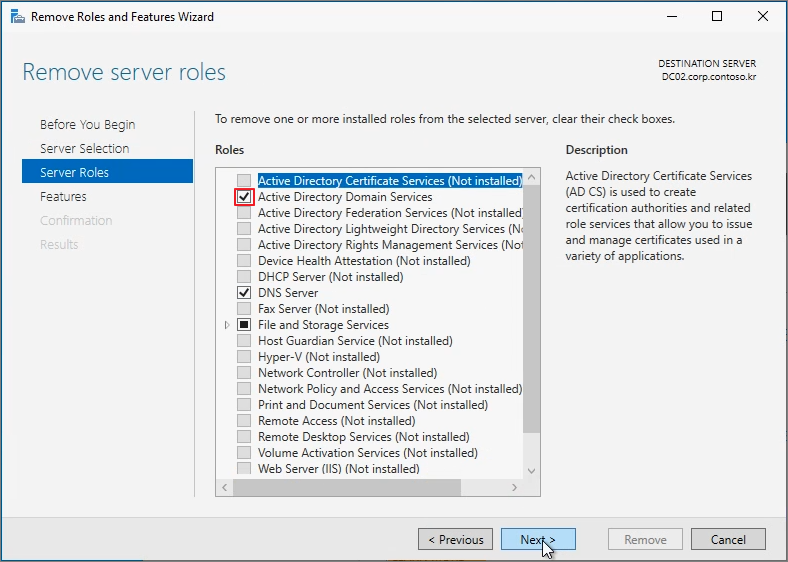Select Print and Document Services row

(373, 405)
